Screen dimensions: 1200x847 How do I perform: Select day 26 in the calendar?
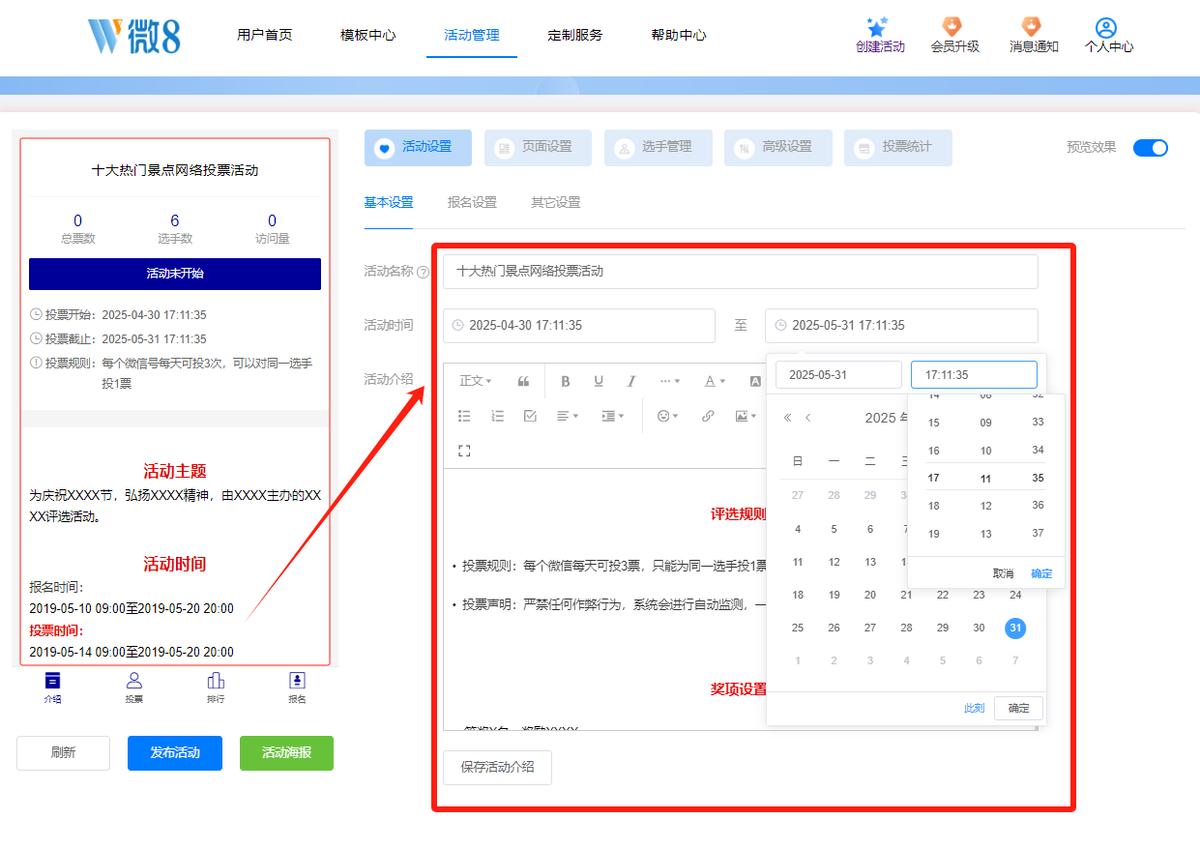pyautogui.click(x=834, y=628)
